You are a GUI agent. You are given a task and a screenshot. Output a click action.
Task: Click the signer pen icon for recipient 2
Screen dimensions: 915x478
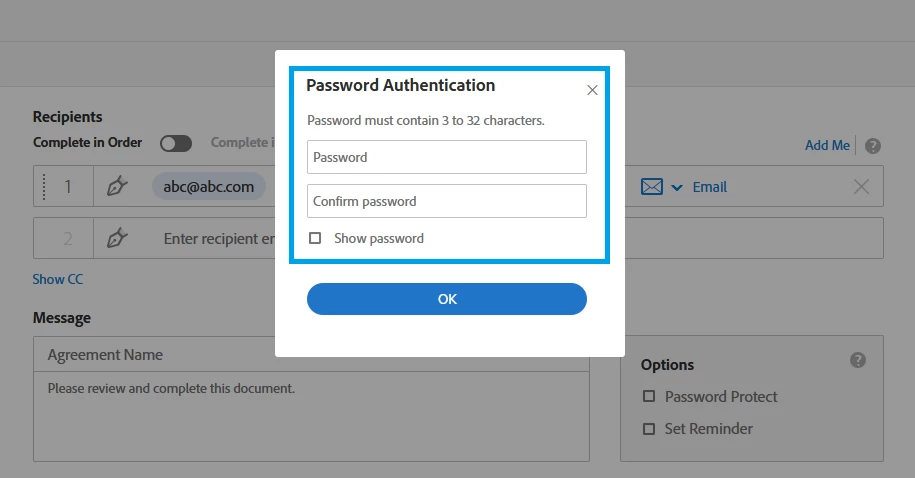coord(117,238)
